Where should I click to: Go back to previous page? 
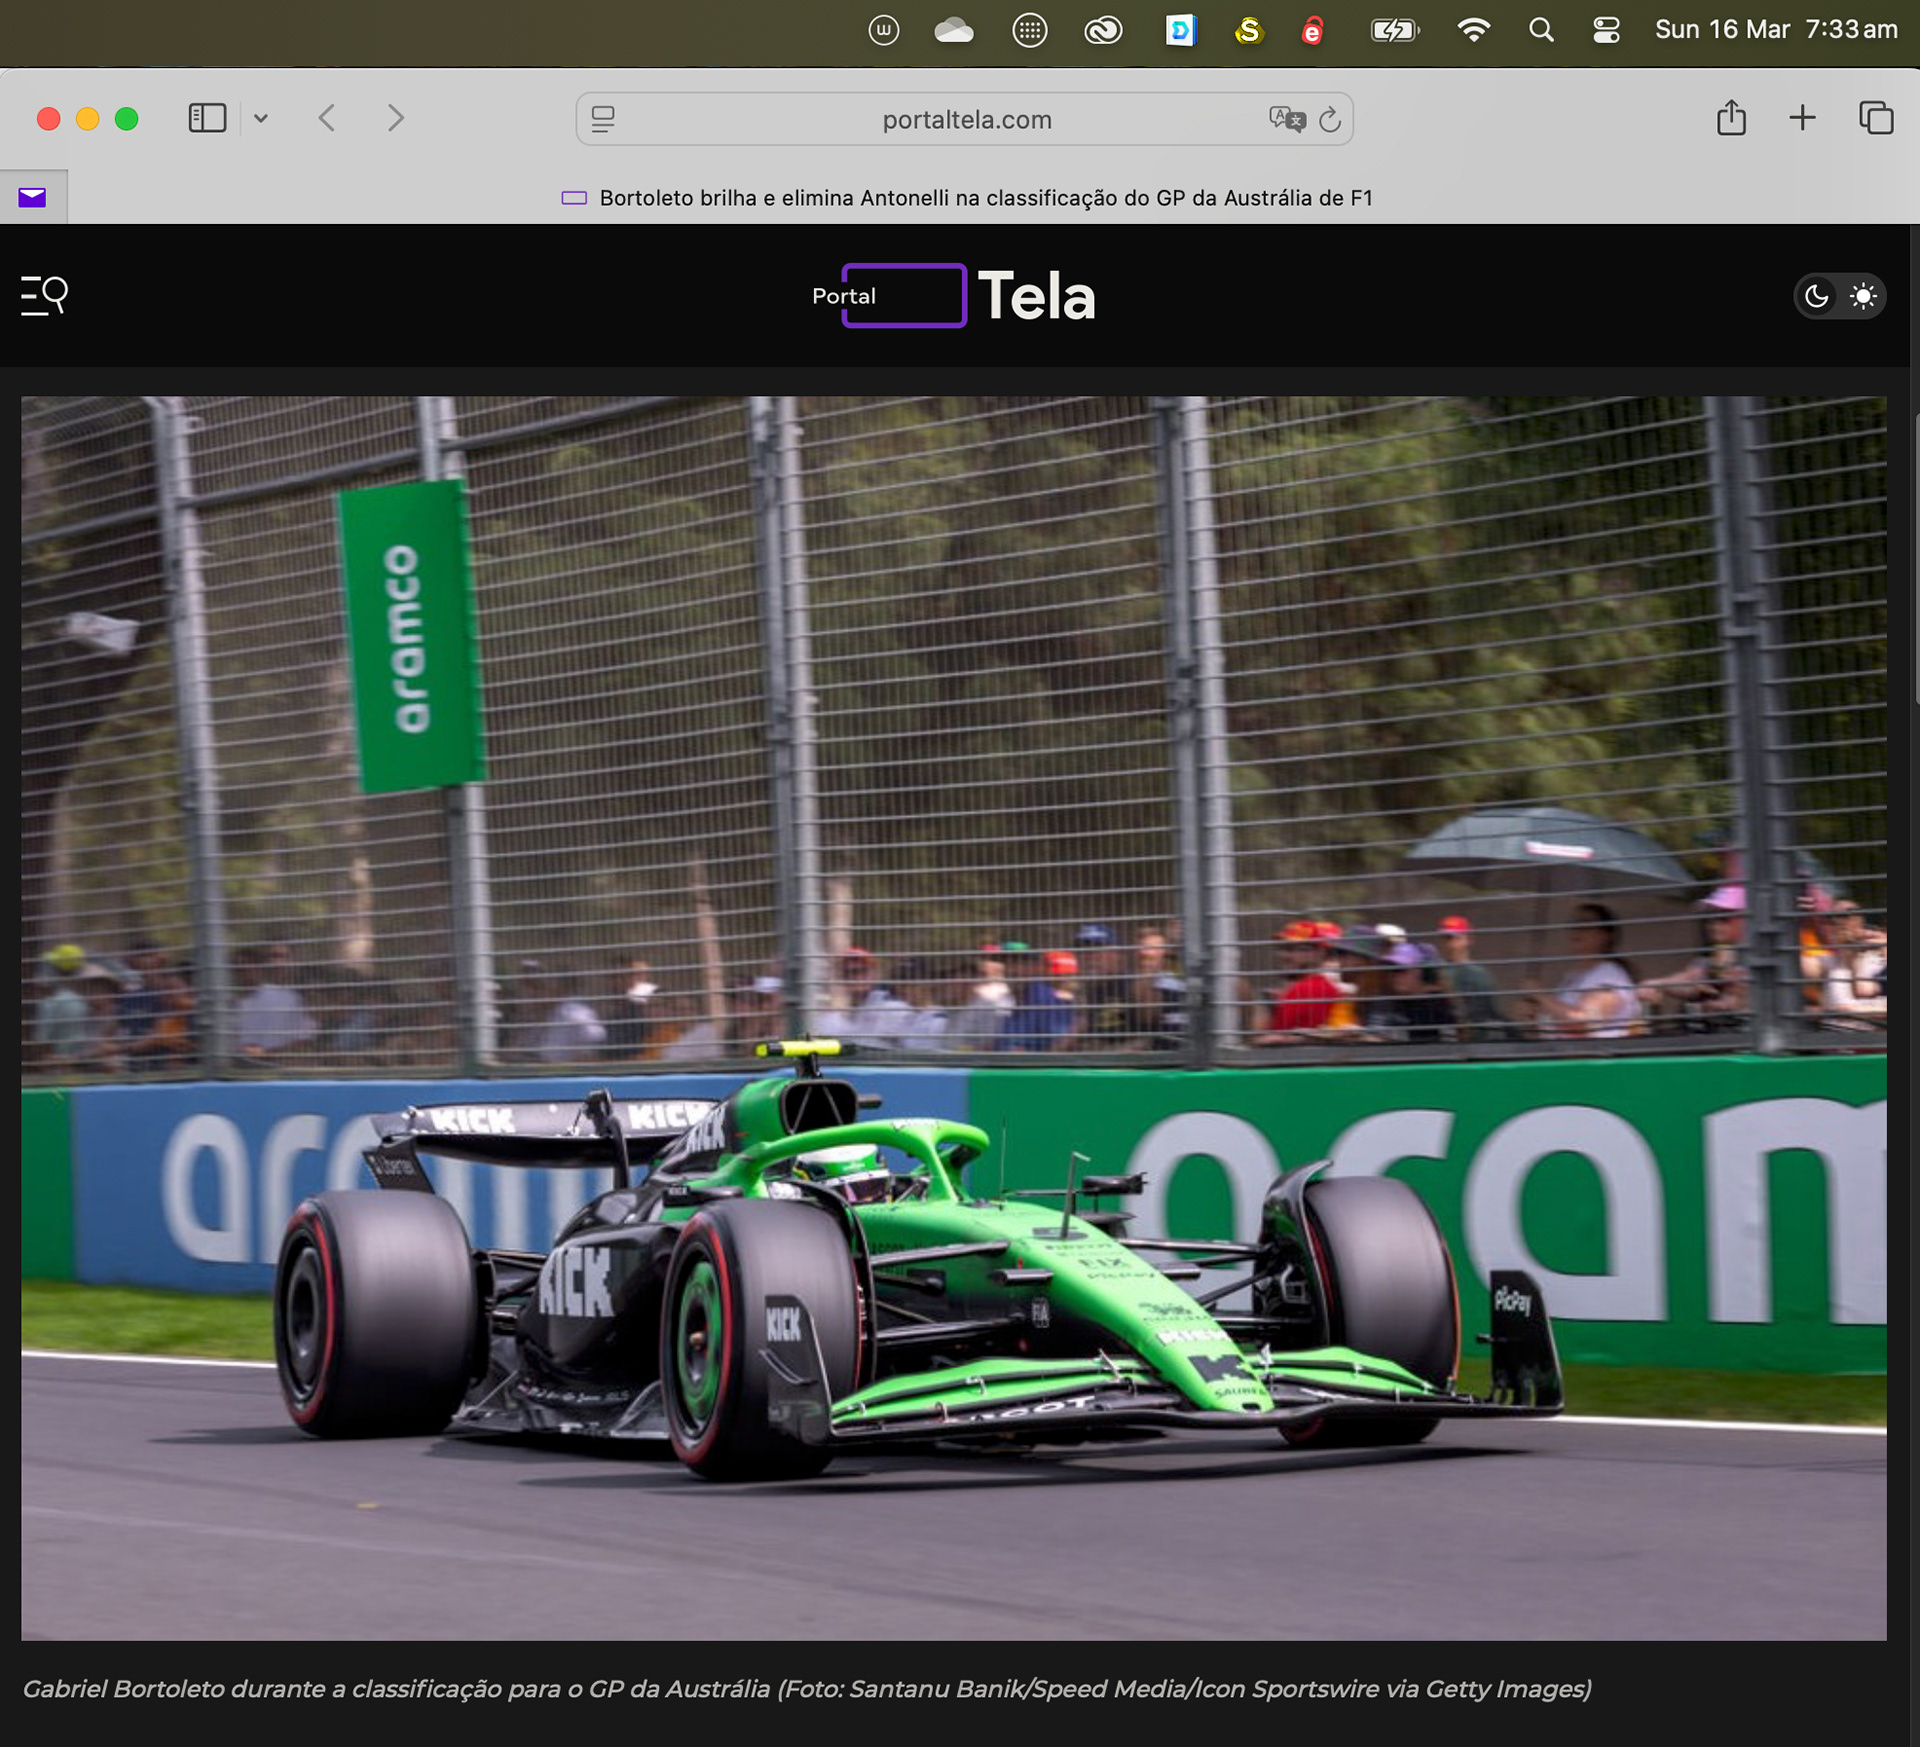coord(327,118)
